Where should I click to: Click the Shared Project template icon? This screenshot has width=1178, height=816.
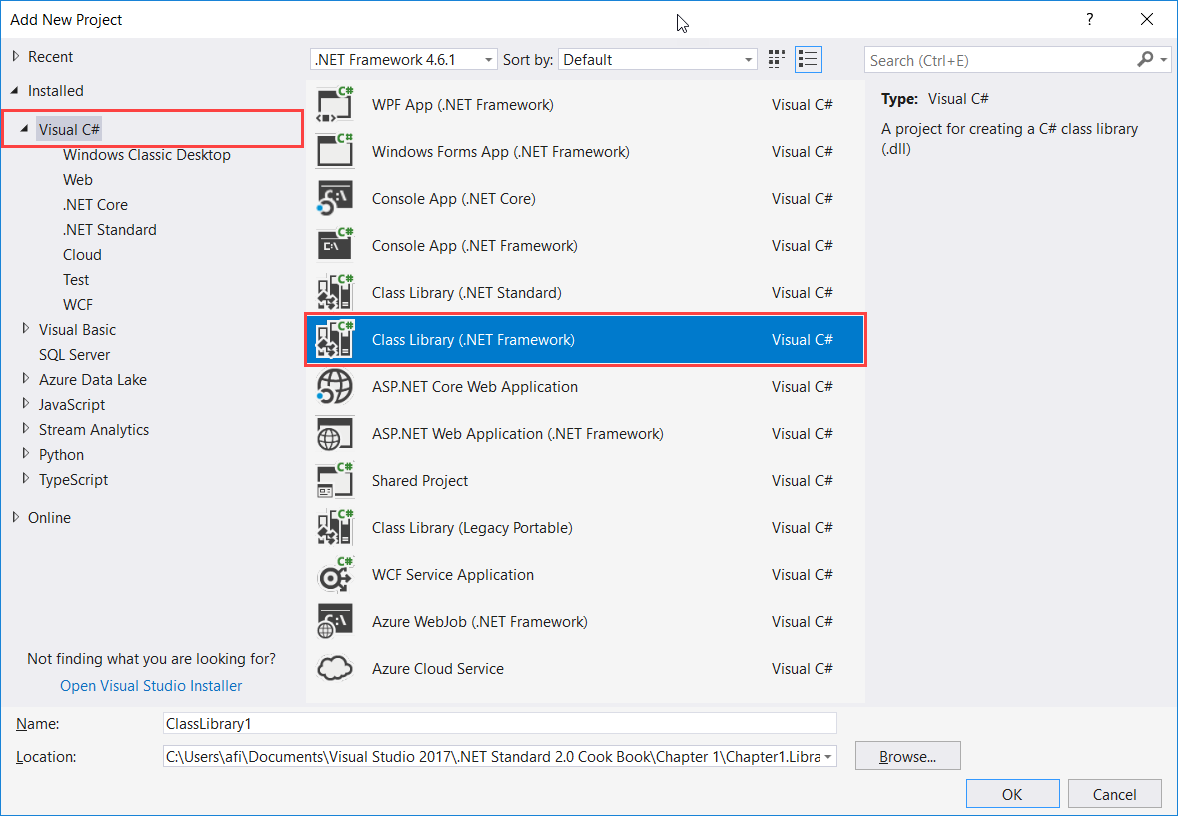click(x=335, y=481)
